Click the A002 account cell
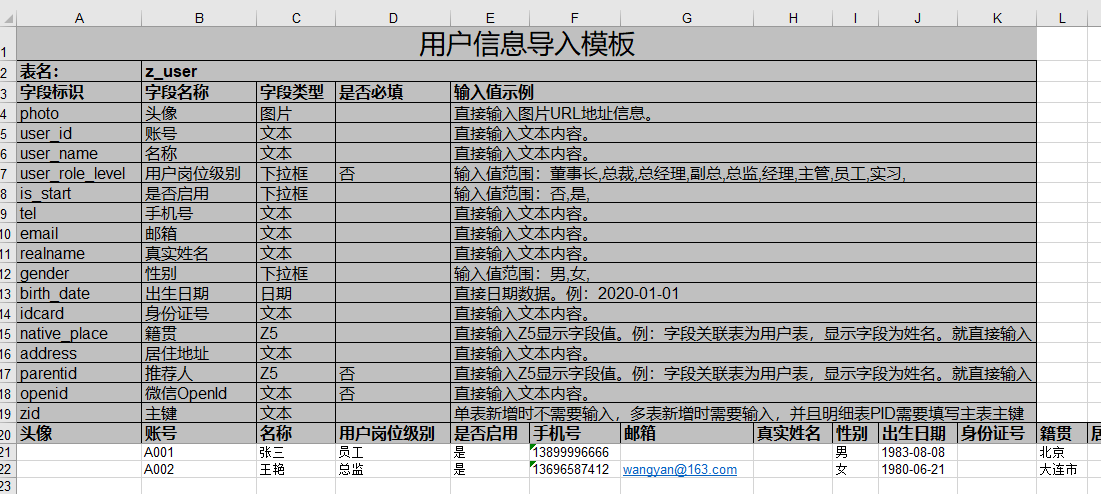 199,469
